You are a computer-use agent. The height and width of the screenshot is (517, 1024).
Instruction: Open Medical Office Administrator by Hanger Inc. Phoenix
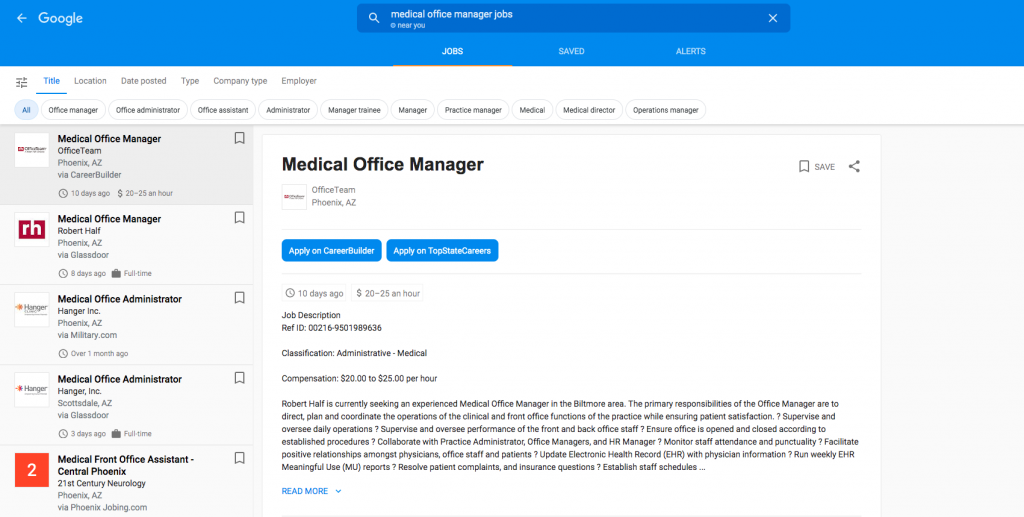(120, 299)
